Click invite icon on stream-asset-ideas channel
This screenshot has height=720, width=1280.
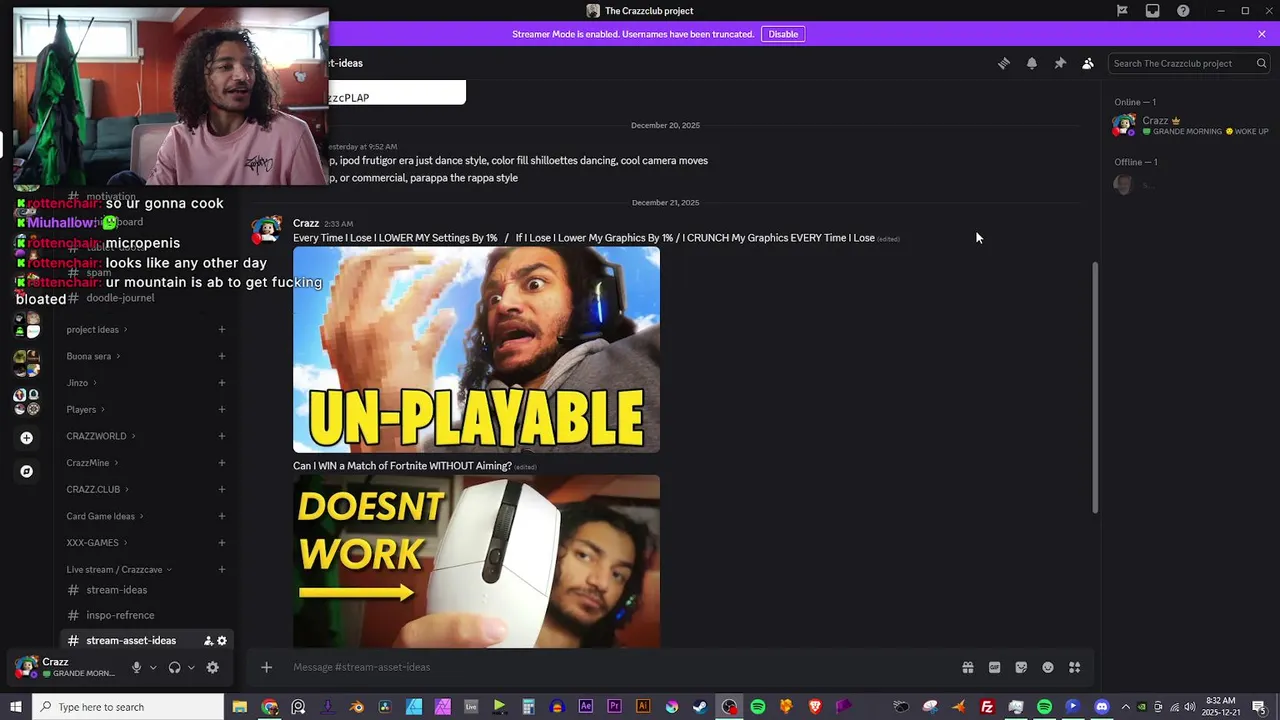tap(208, 641)
